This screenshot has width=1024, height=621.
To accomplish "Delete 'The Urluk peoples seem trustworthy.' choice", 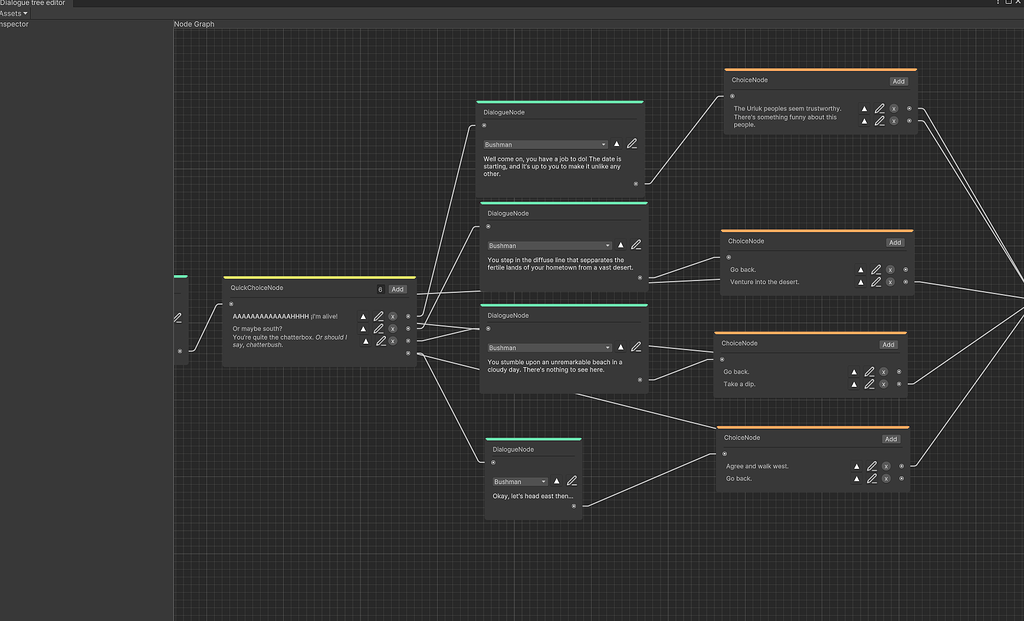I will coord(893,108).
